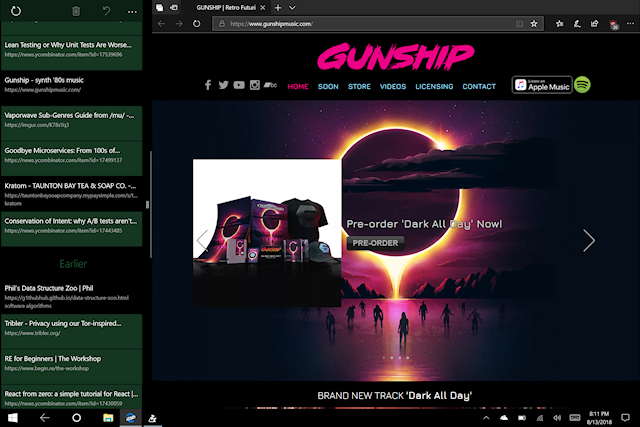This screenshot has width=640, height=427.
Task: Show hidden tray icons chevron
Action: point(486,418)
